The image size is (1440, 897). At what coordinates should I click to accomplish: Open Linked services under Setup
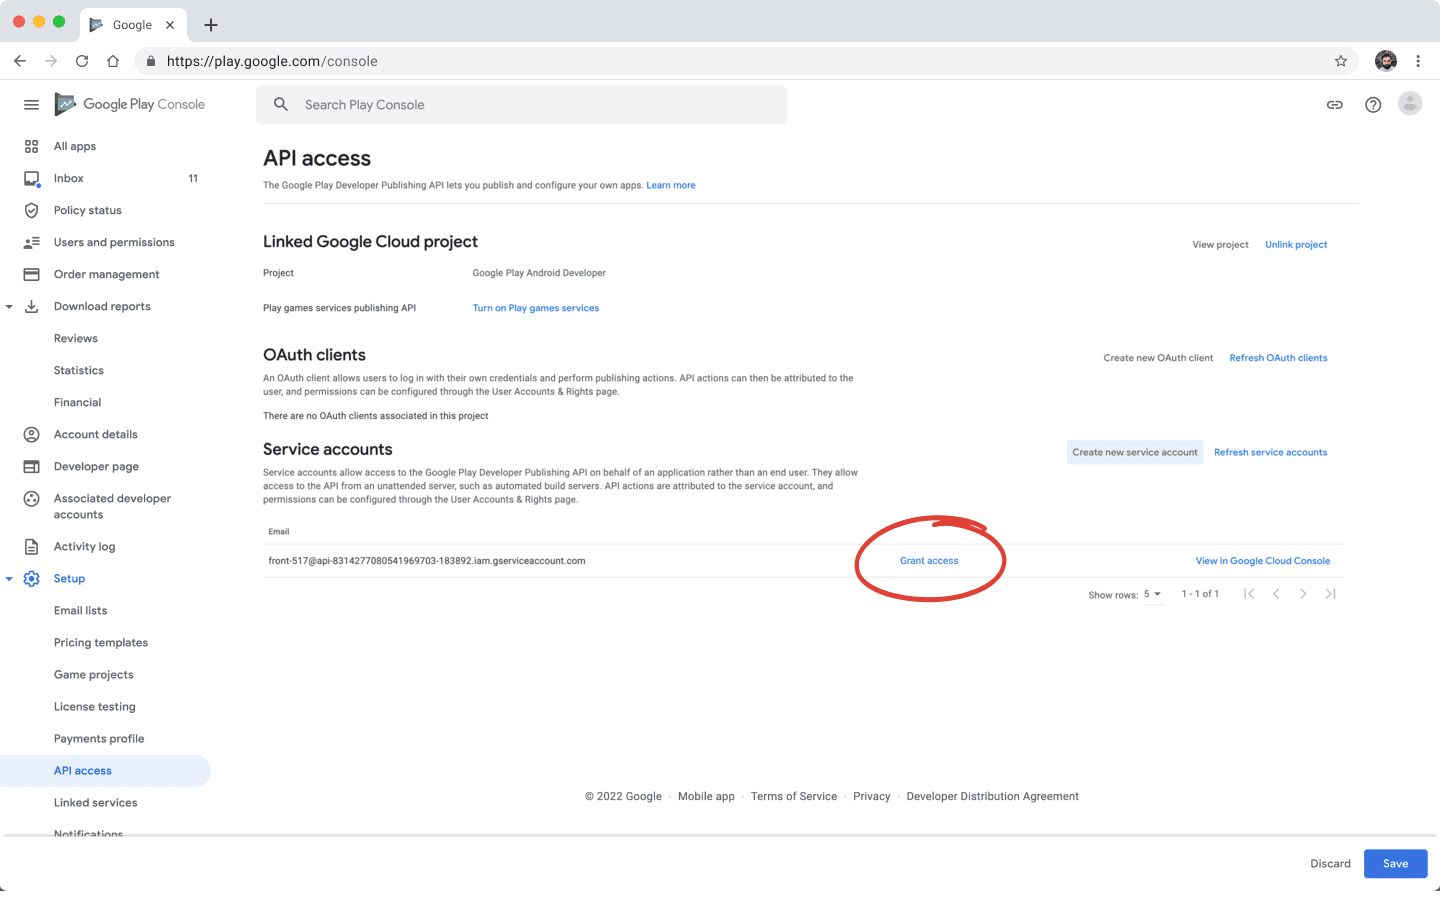(96, 802)
